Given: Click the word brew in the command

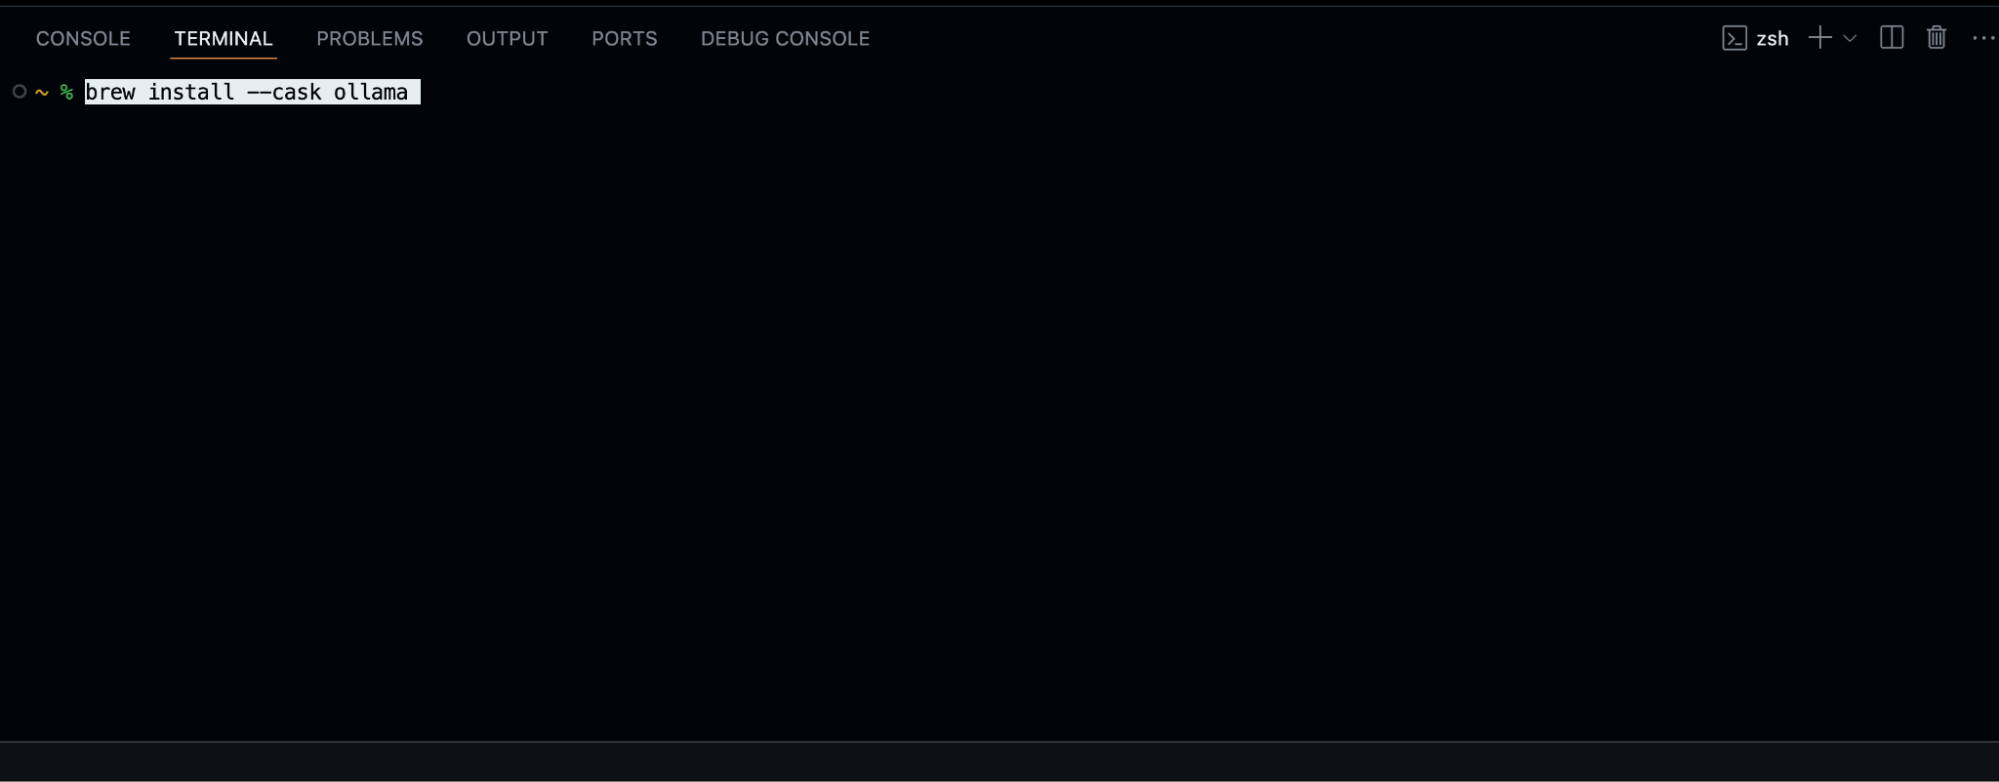Looking at the screenshot, I should (110, 92).
